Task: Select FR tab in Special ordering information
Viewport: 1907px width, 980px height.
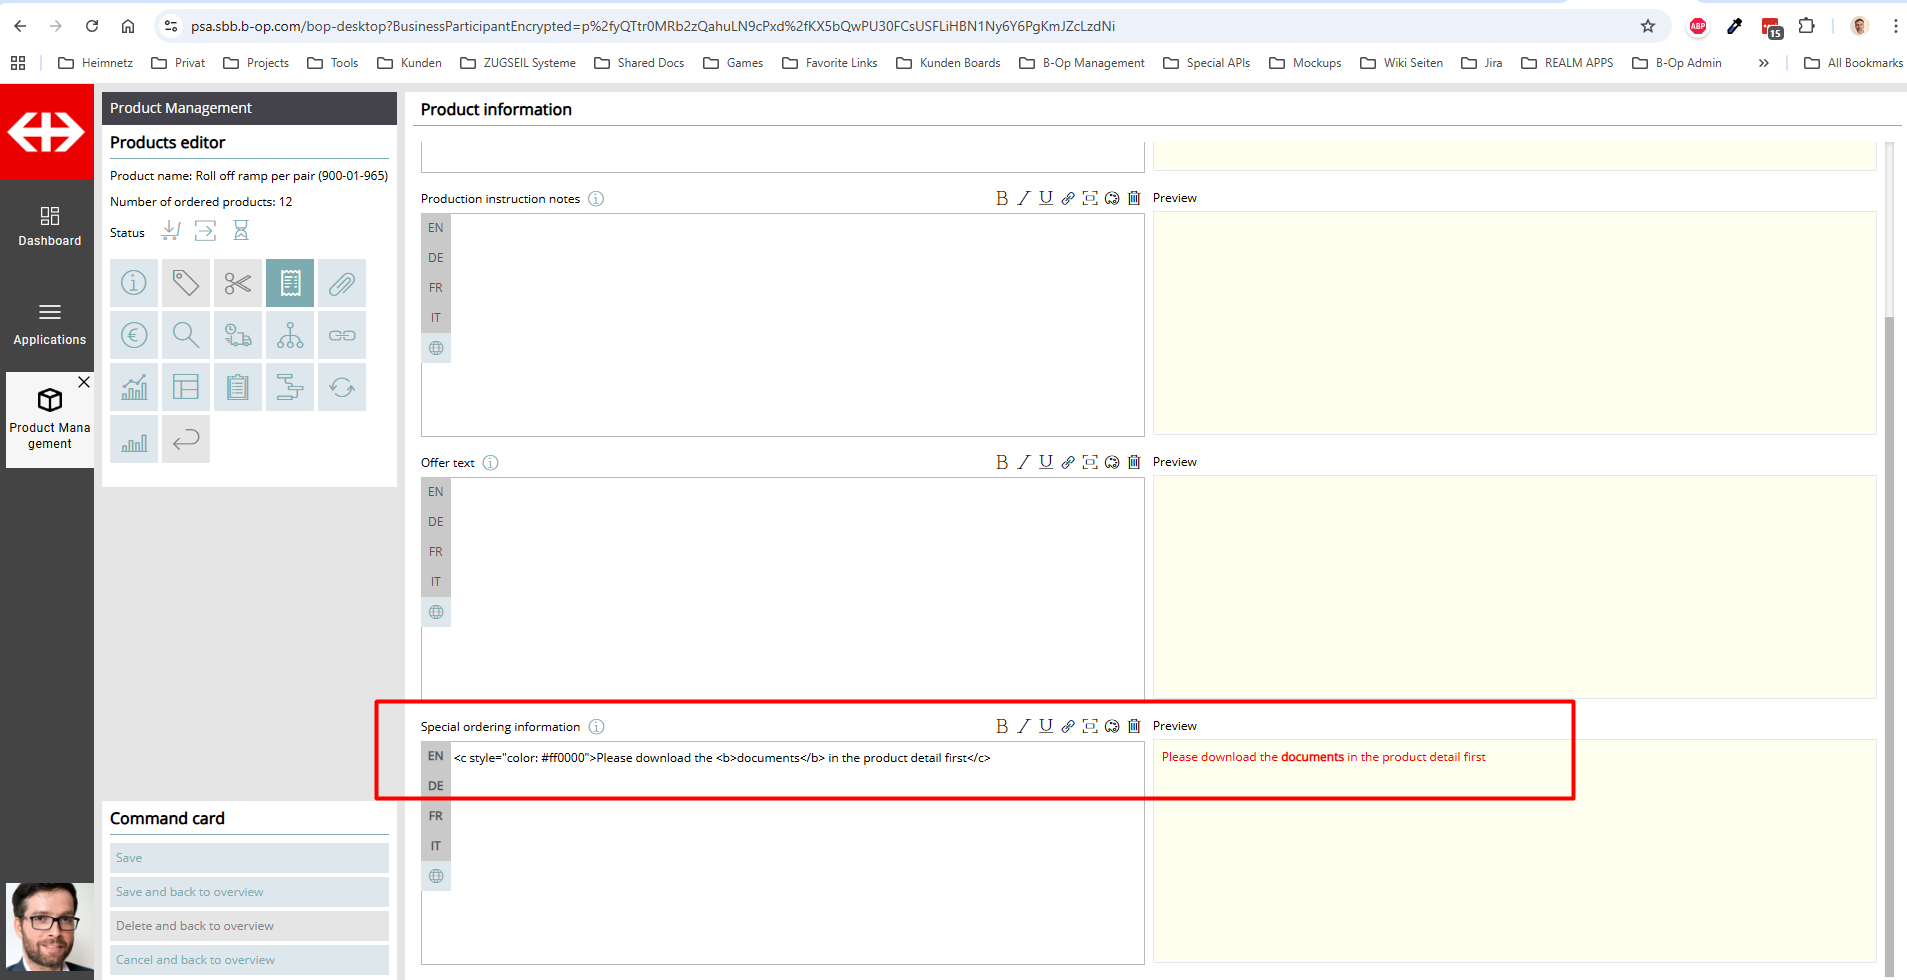Action: pyautogui.click(x=436, y=816)
